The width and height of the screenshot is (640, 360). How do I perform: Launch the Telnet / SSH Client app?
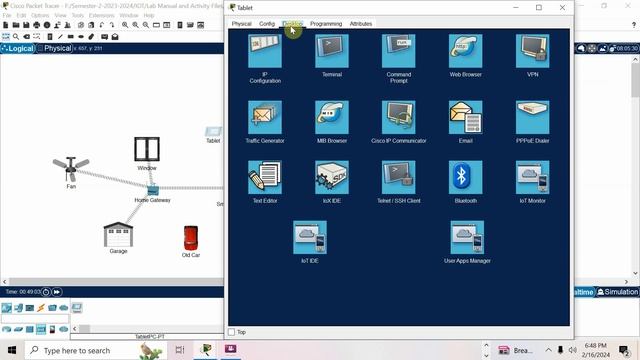click(x=398, y=177)
